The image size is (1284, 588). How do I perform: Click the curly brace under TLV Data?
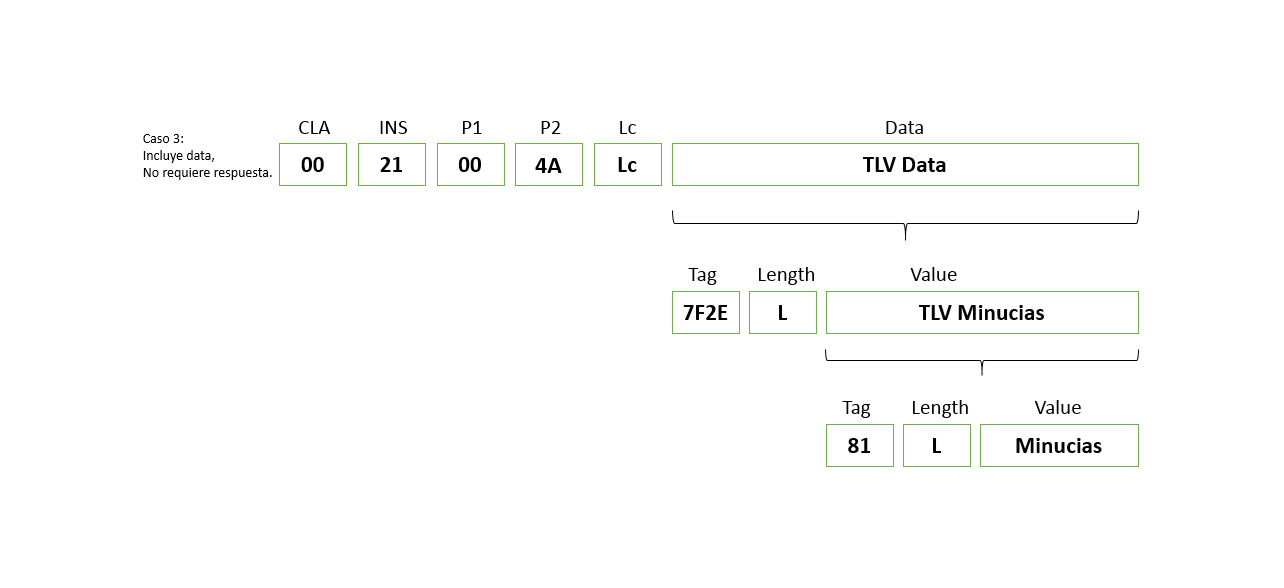click(x=904, y=223)
